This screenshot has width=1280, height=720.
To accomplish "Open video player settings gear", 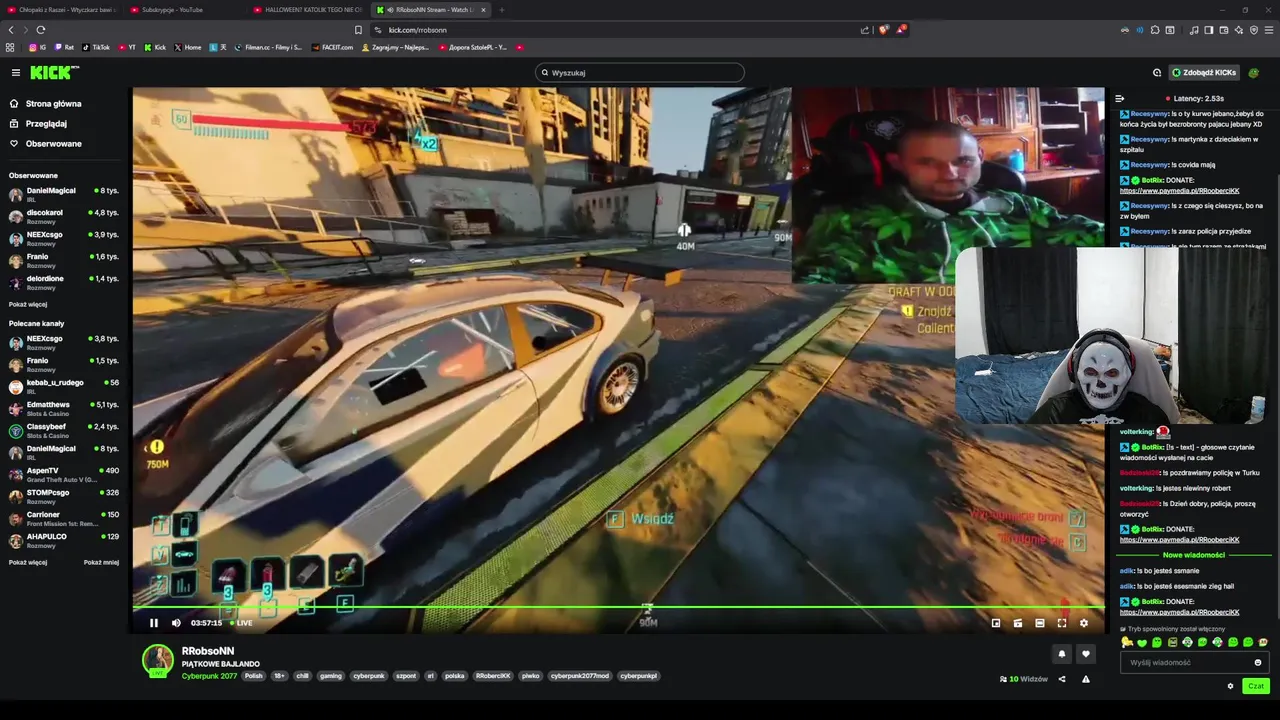I will click(x=1084, y=623).
